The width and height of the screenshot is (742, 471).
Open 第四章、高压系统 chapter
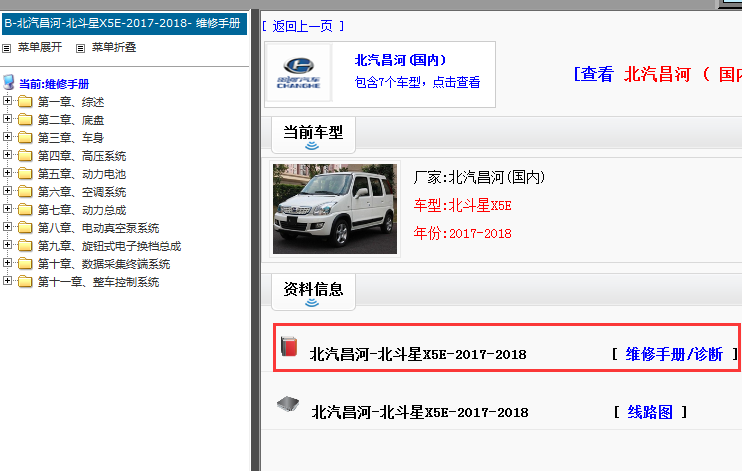point(82,156)
